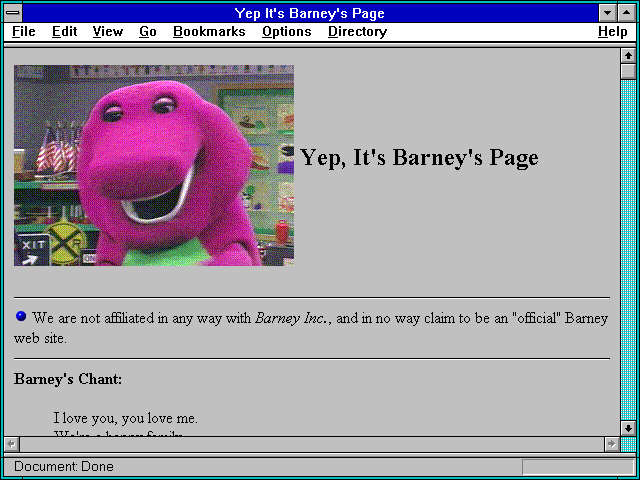The width and height of the screenshot is (640, 480).
Task: Click the horizontal scrollbar right arrow
Action: pyautogui.click(x=612, y=444)
